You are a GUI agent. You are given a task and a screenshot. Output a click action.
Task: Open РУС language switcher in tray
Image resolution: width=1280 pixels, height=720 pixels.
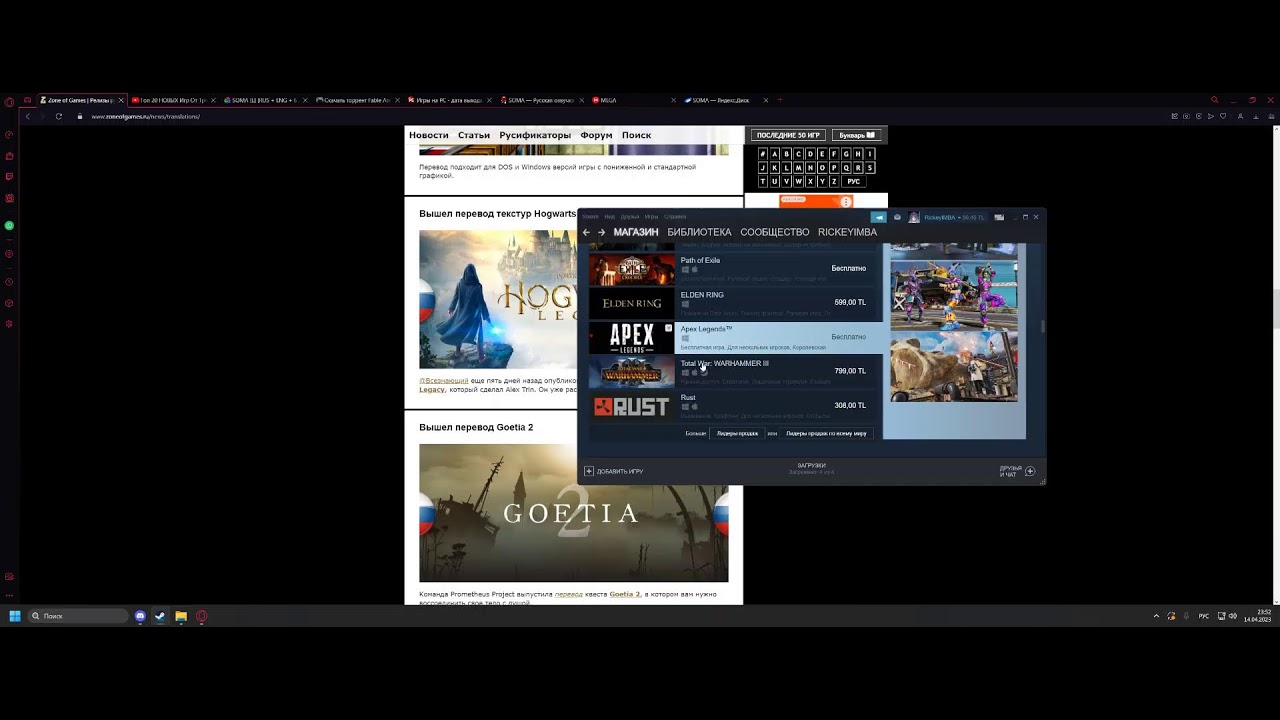[x=1204, y=616]
